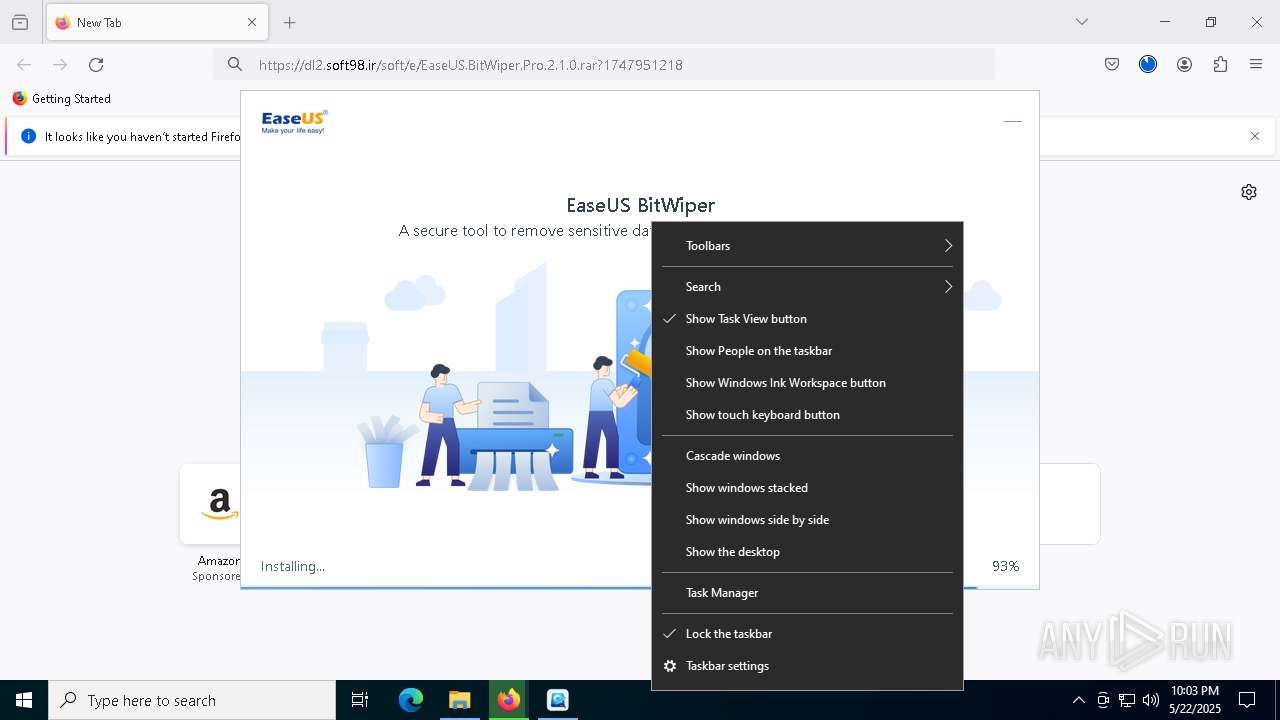
Task: Open the Windows Start menu
Action: [x=24, y=700]
